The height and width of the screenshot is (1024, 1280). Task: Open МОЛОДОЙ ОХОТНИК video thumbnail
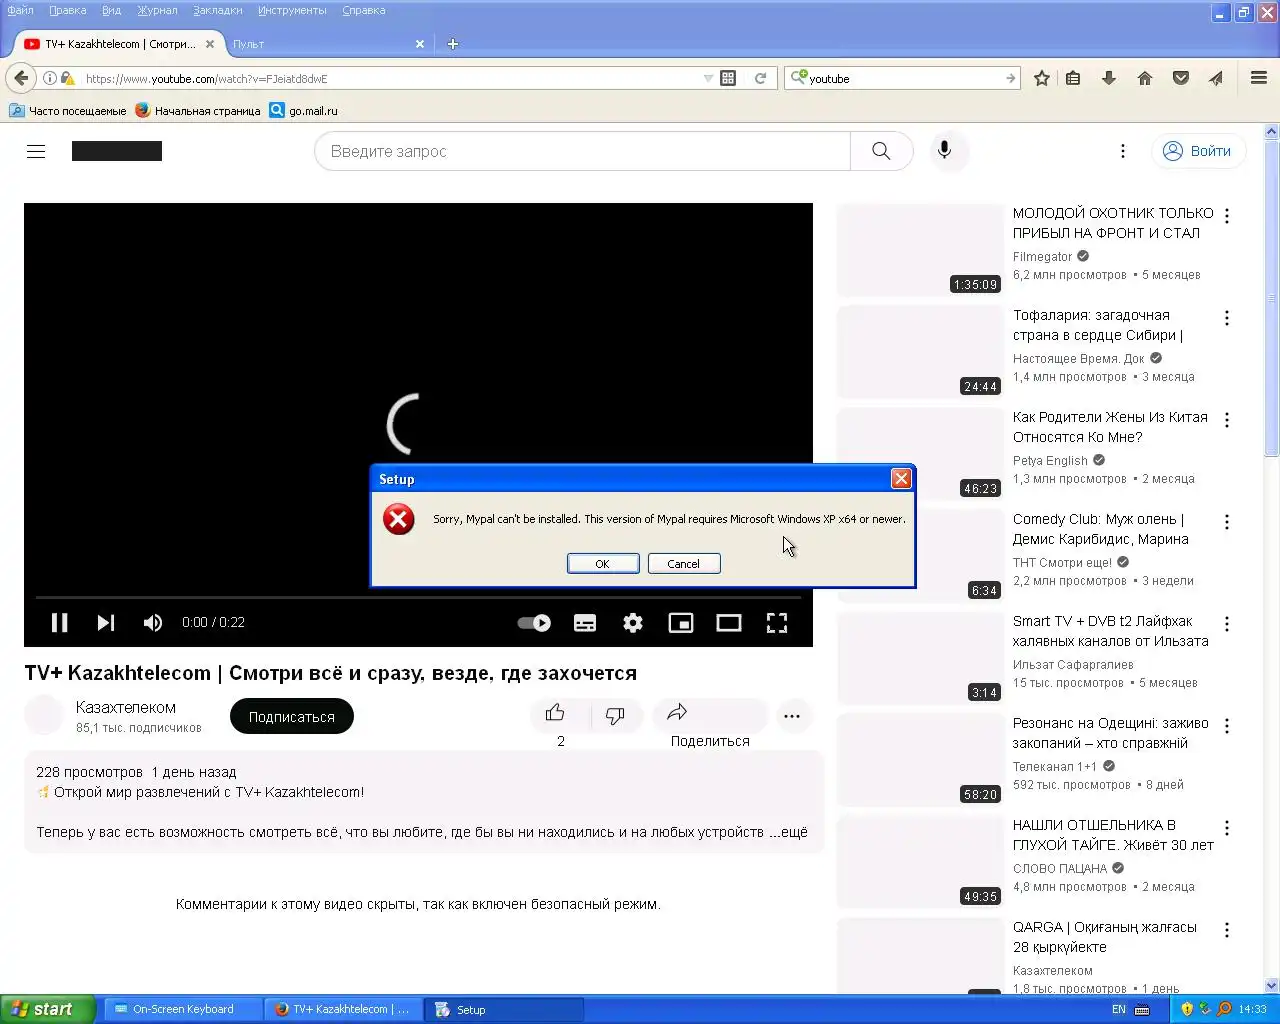(920, 250)
